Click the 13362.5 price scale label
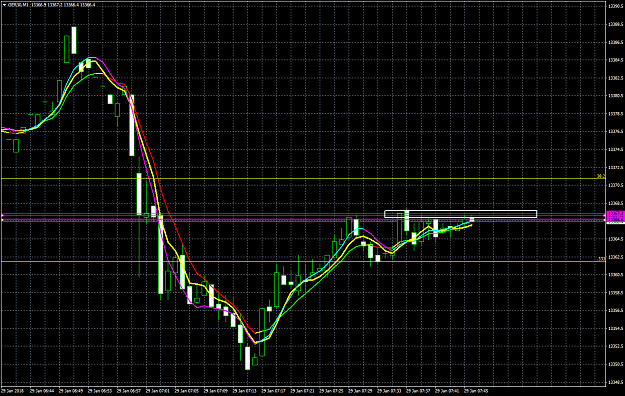This screenshot has height=396, width=625. click(615, 257)
